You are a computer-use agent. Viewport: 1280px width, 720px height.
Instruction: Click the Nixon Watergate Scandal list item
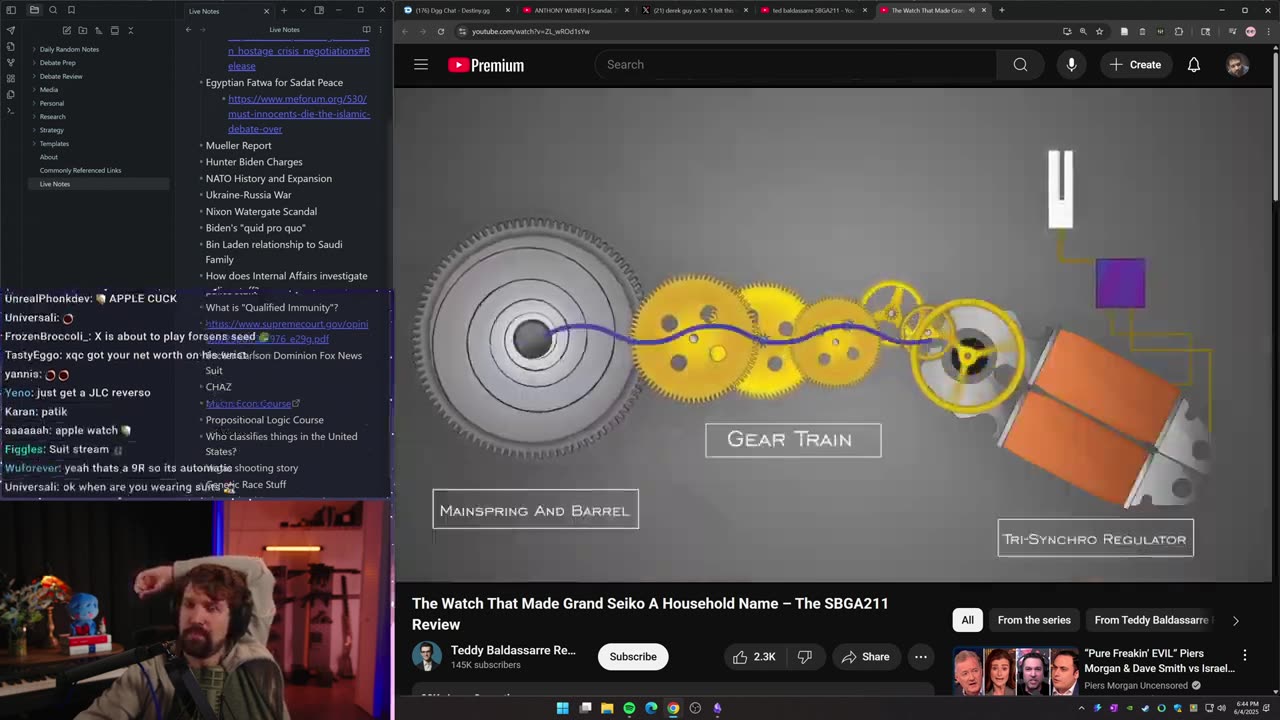pos(261,211)
